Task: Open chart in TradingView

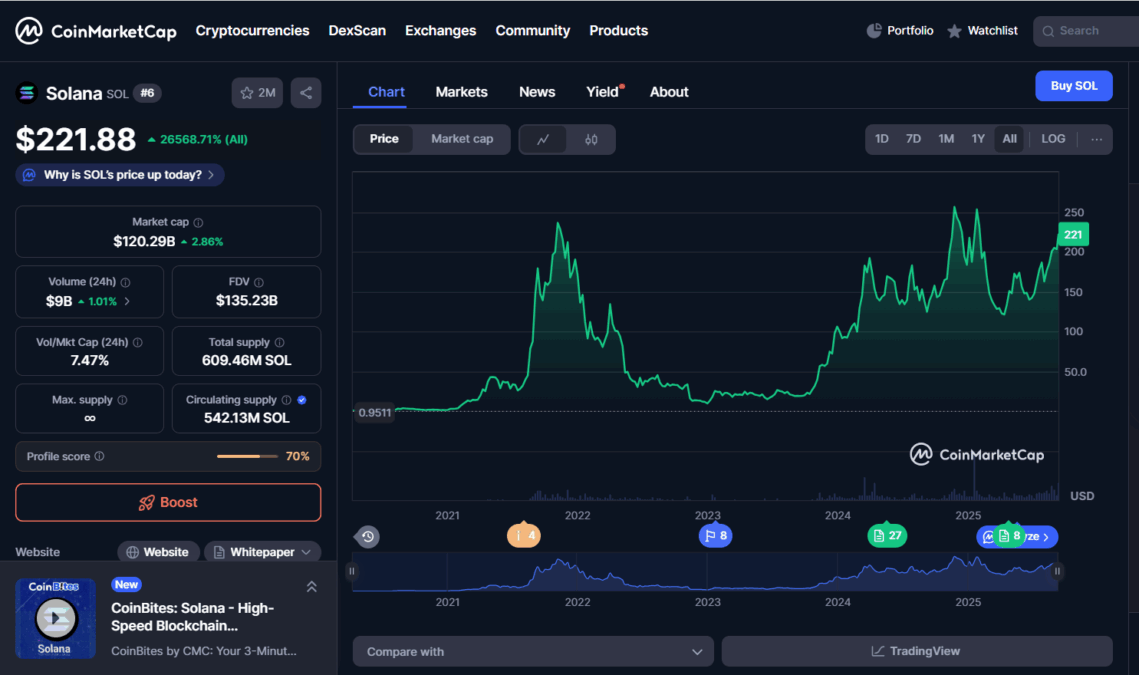Action: tap(917, 652)
